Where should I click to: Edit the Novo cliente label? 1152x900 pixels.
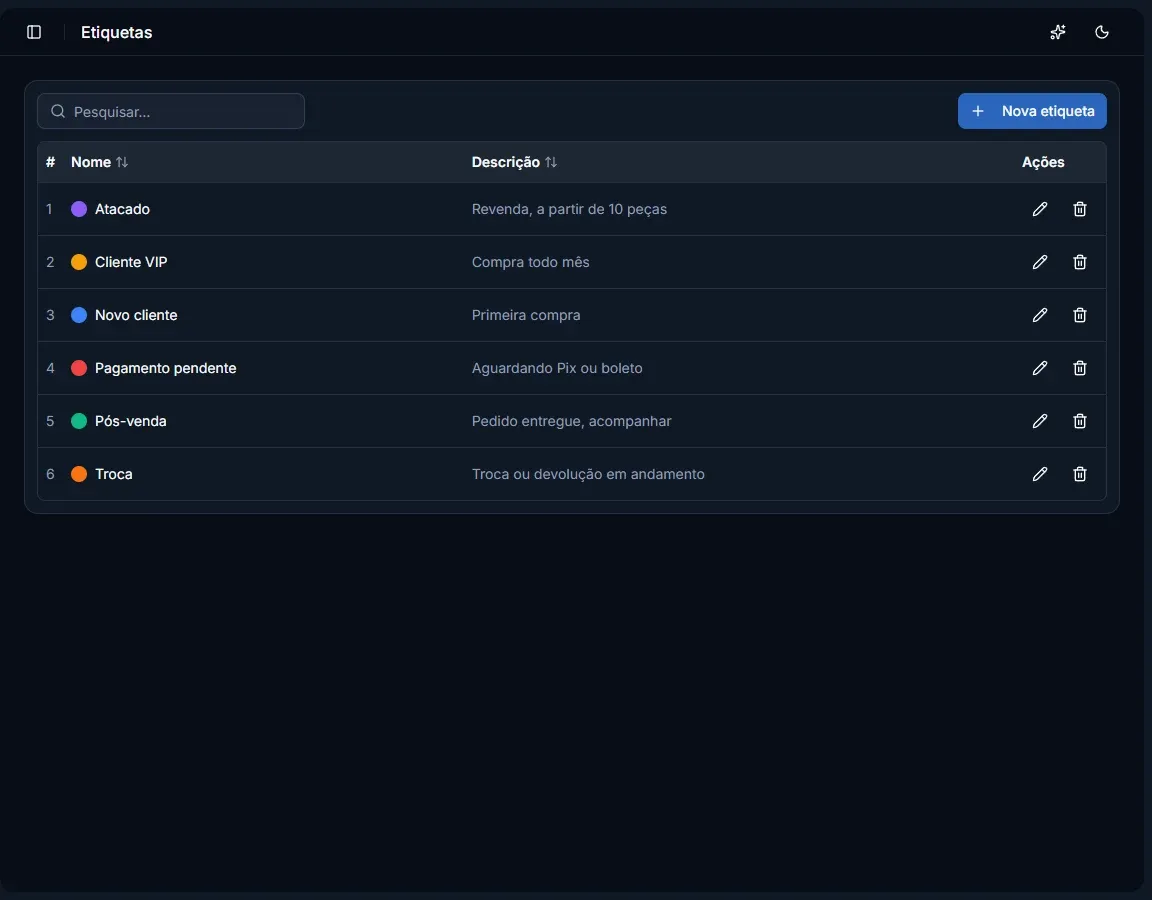1040,315
